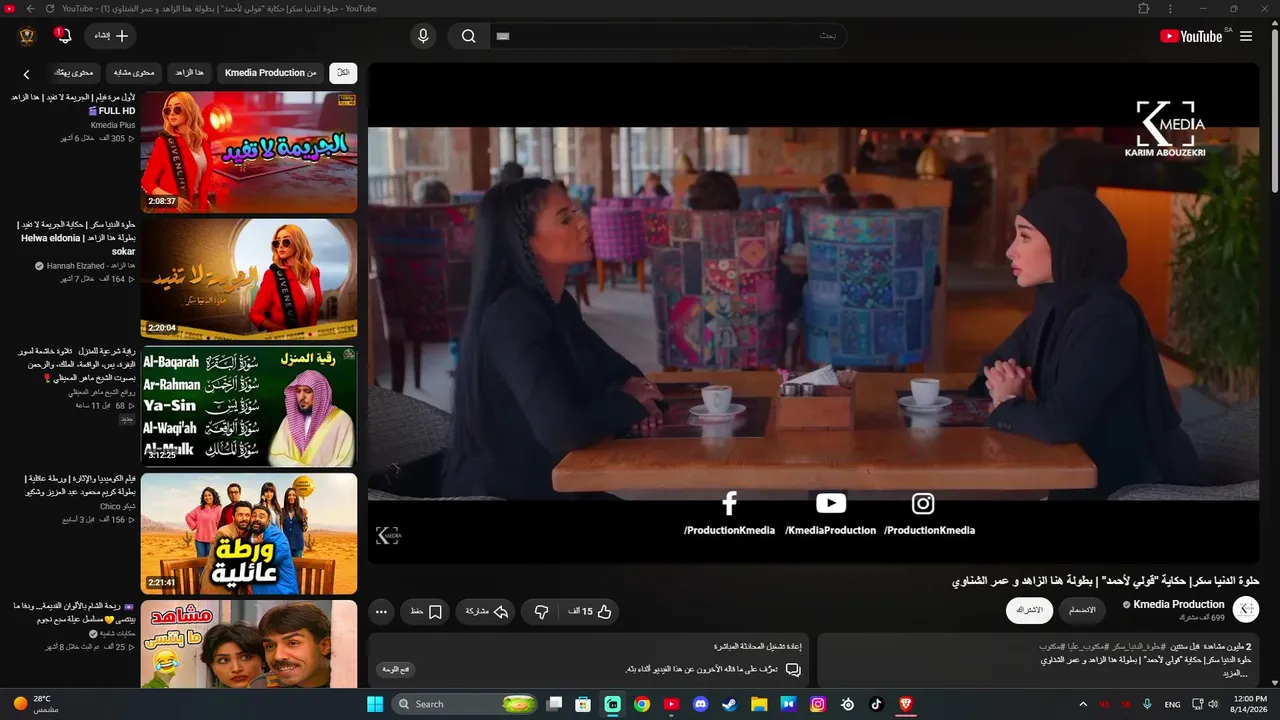Open notifications bell with unread badge
The height and width of the screenshot is (720, 1280).
64,36
